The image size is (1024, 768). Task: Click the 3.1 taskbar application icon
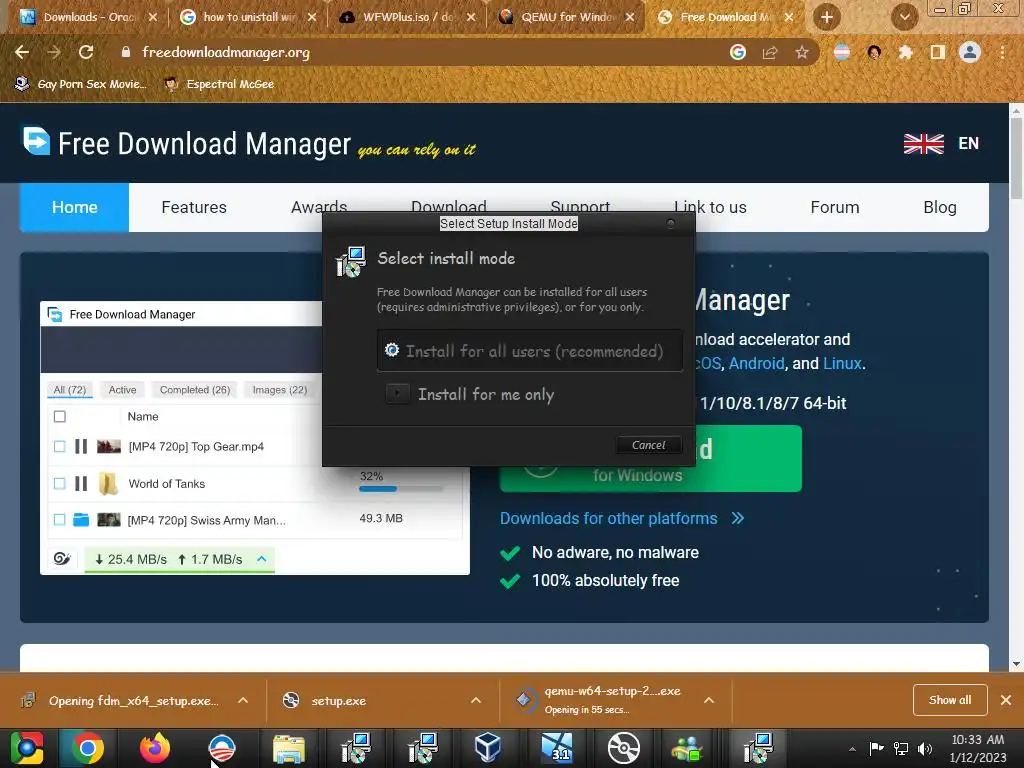coord(556,748)
